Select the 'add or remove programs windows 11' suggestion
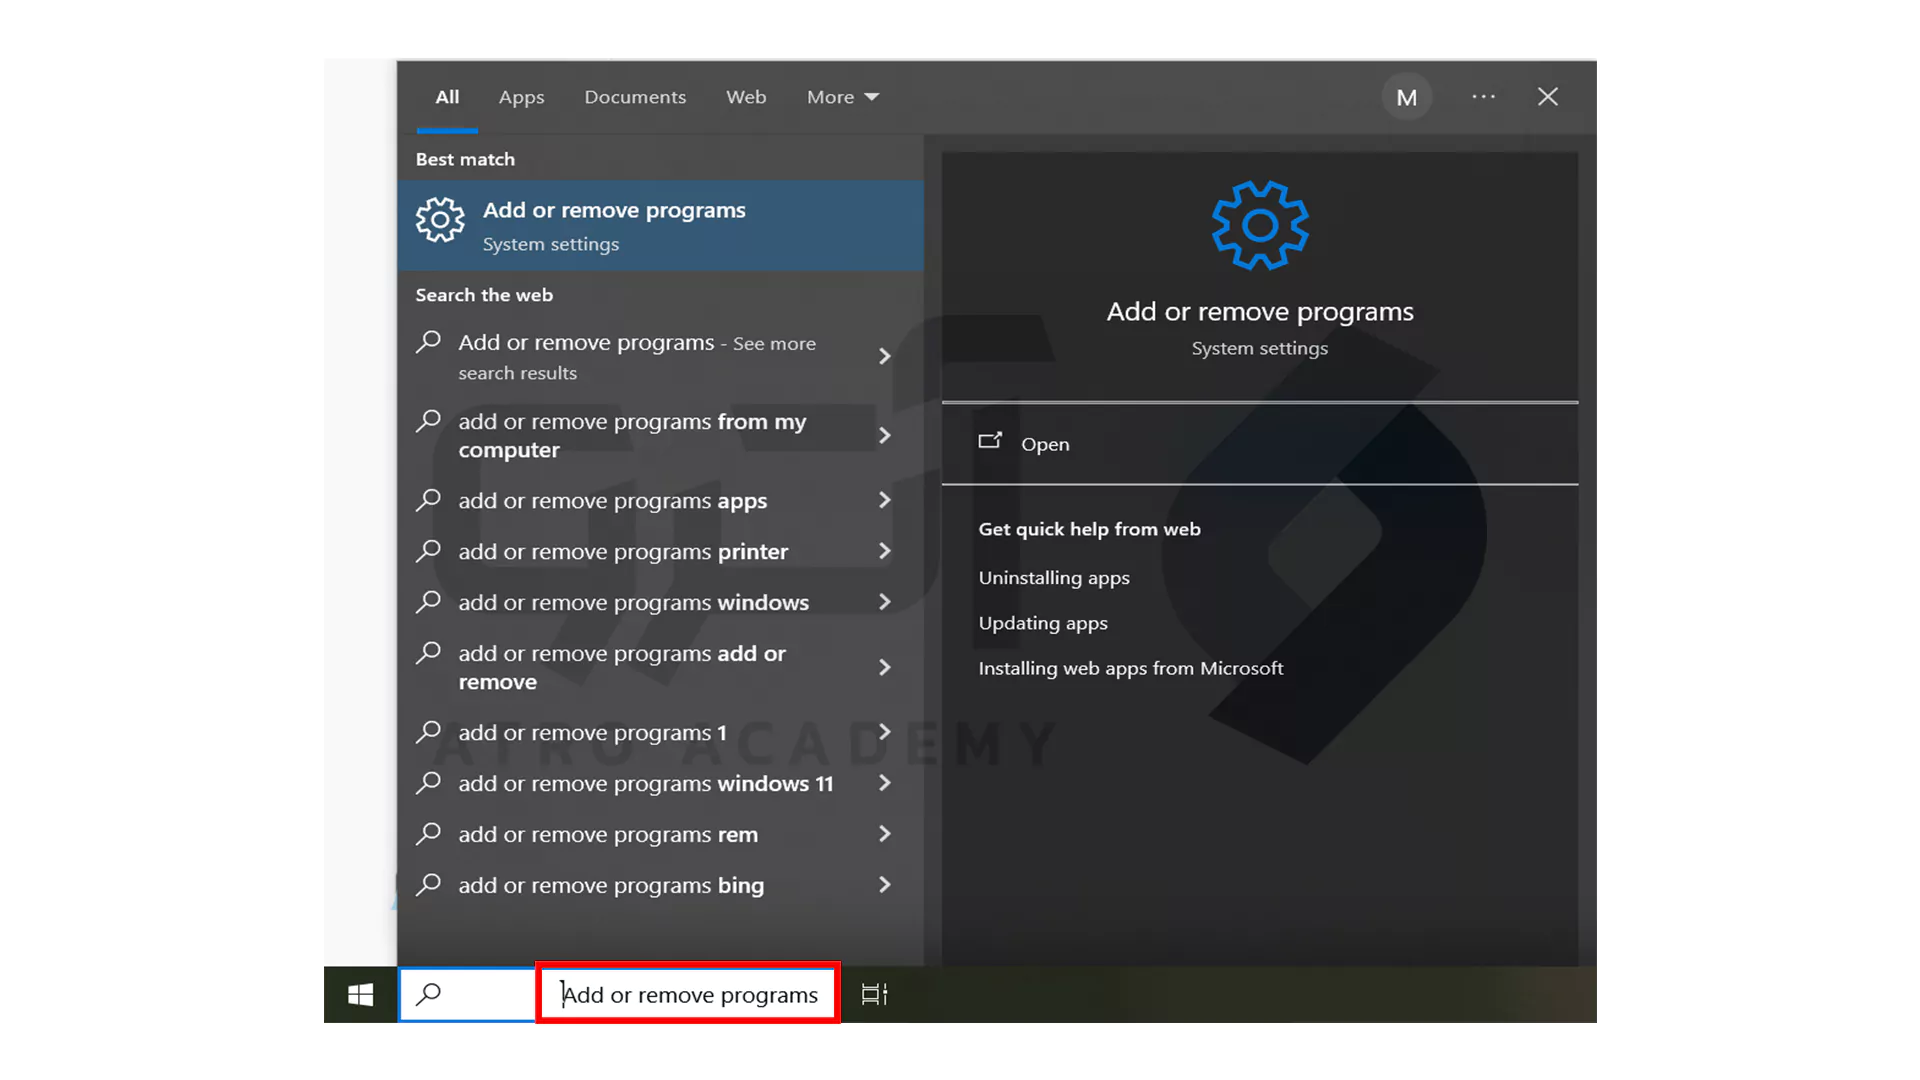 coord(645,784)
